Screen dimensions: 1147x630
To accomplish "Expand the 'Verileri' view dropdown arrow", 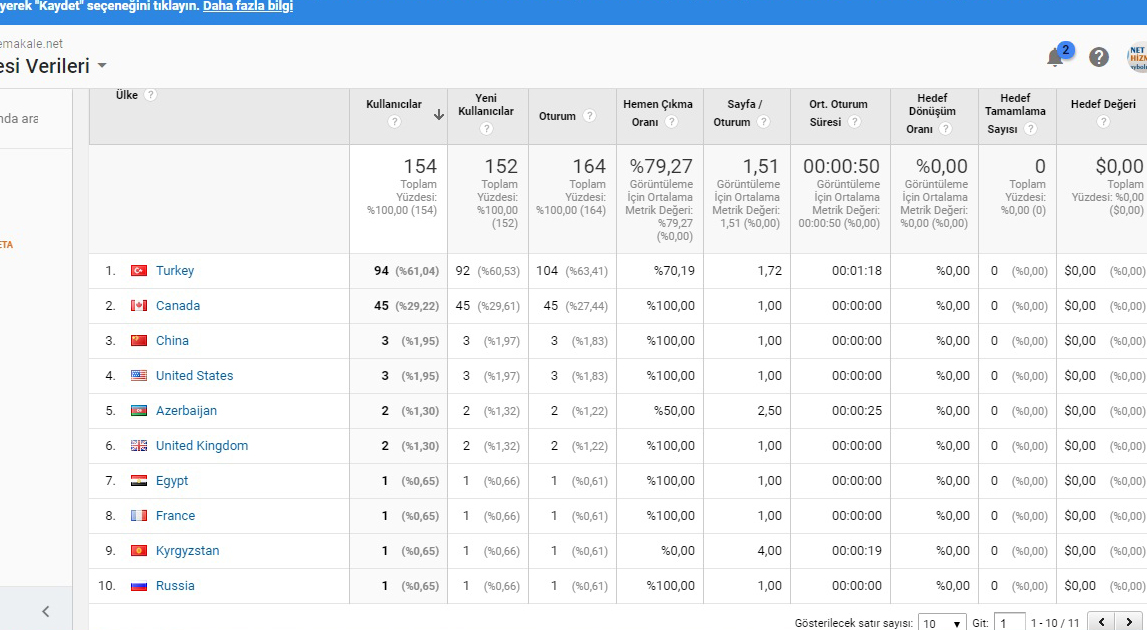I will pyautogui.click(x=102, y=66).
